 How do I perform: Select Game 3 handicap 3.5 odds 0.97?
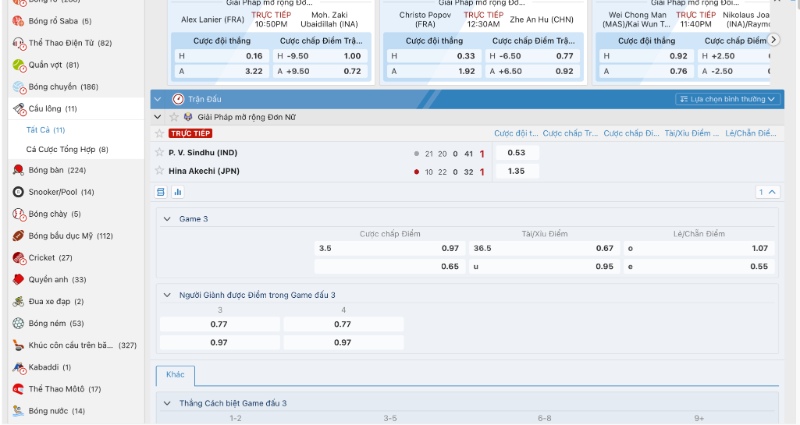(x=389, y=248)
